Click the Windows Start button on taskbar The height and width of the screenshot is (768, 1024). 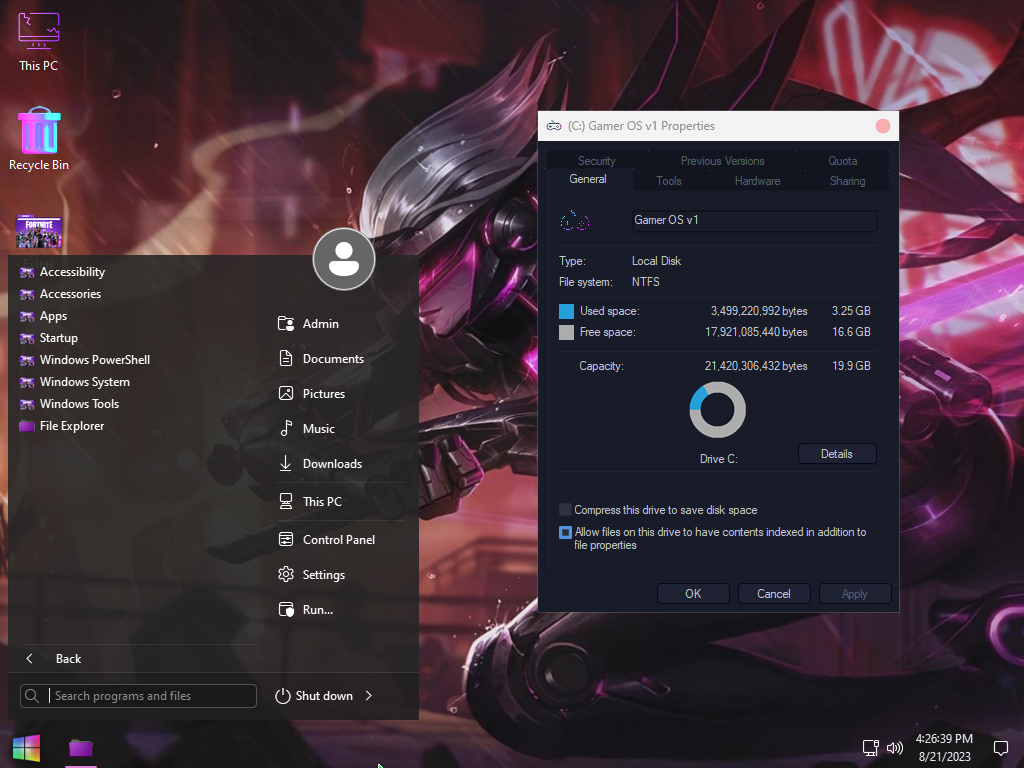pos(27,748)
